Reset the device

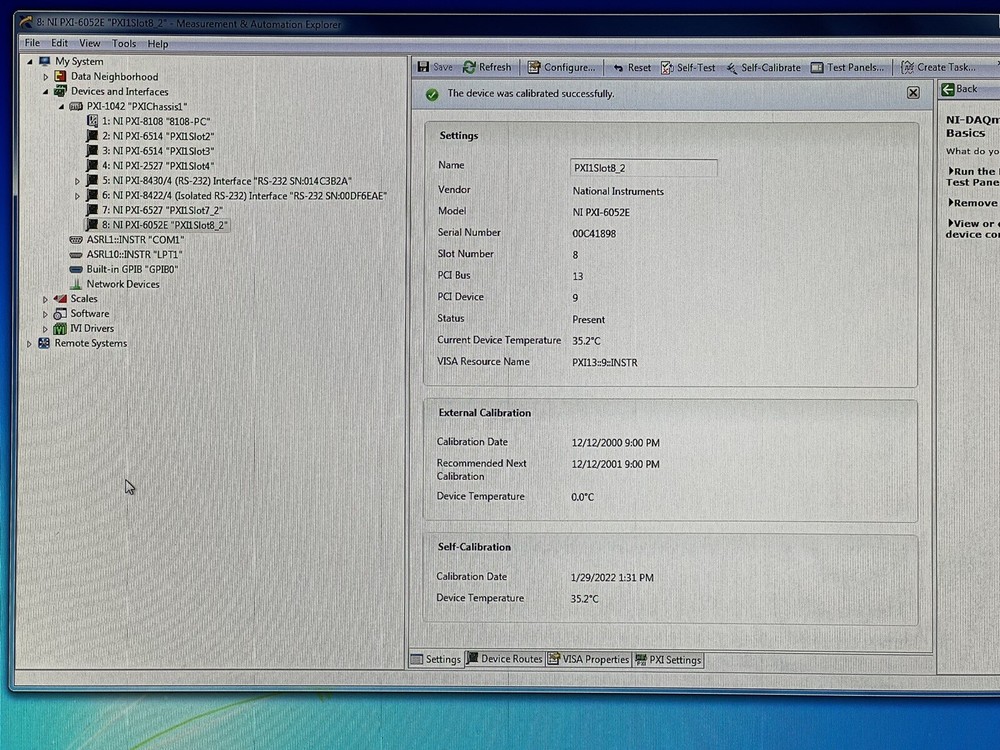pos(632,68)
